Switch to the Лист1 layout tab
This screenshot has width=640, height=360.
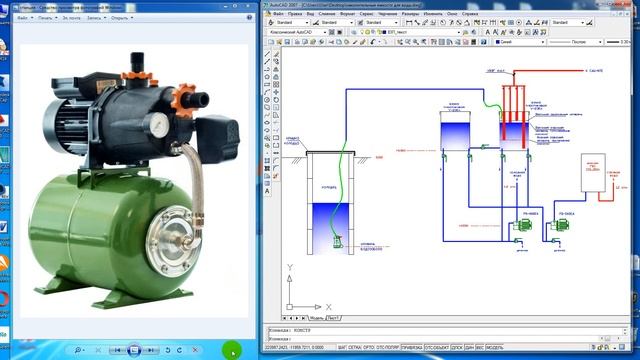pos(333,318)
